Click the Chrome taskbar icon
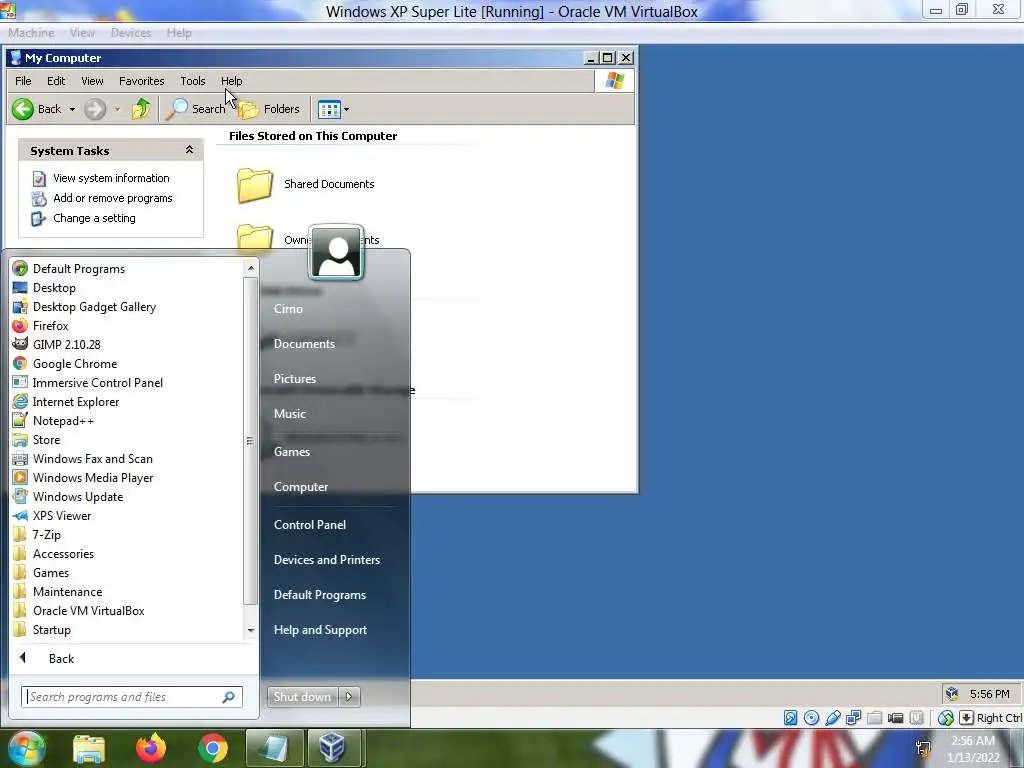Viewport: 1024px width, 768px height. (x=213, y=748)
